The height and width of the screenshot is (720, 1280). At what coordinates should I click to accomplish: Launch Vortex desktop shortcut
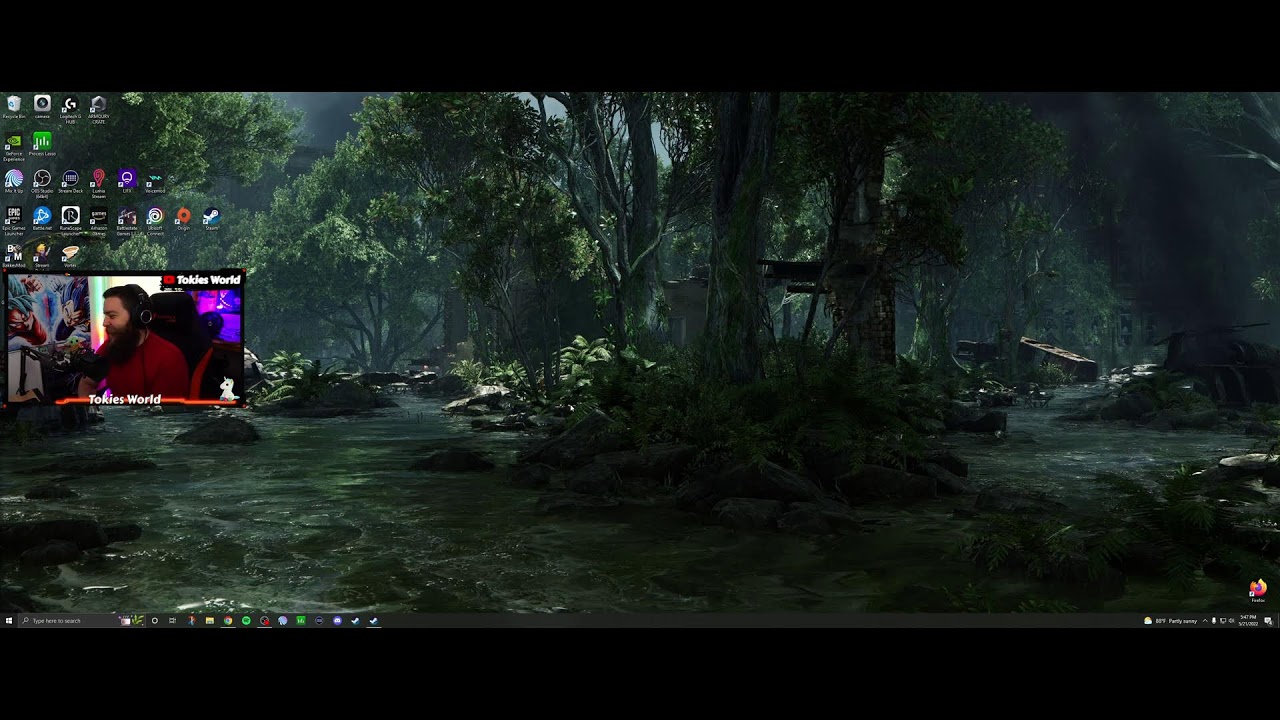[x=70, y=256]
